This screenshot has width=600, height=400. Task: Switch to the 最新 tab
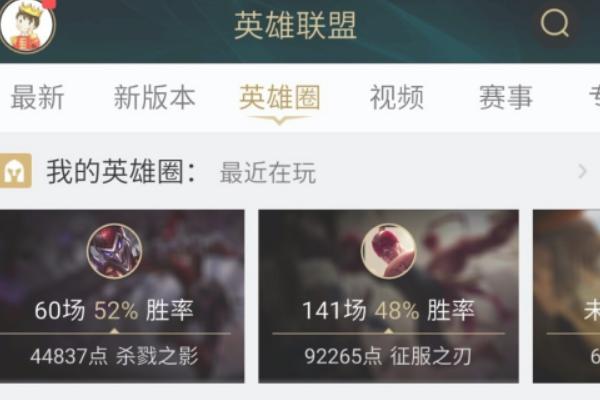[37, 98]
